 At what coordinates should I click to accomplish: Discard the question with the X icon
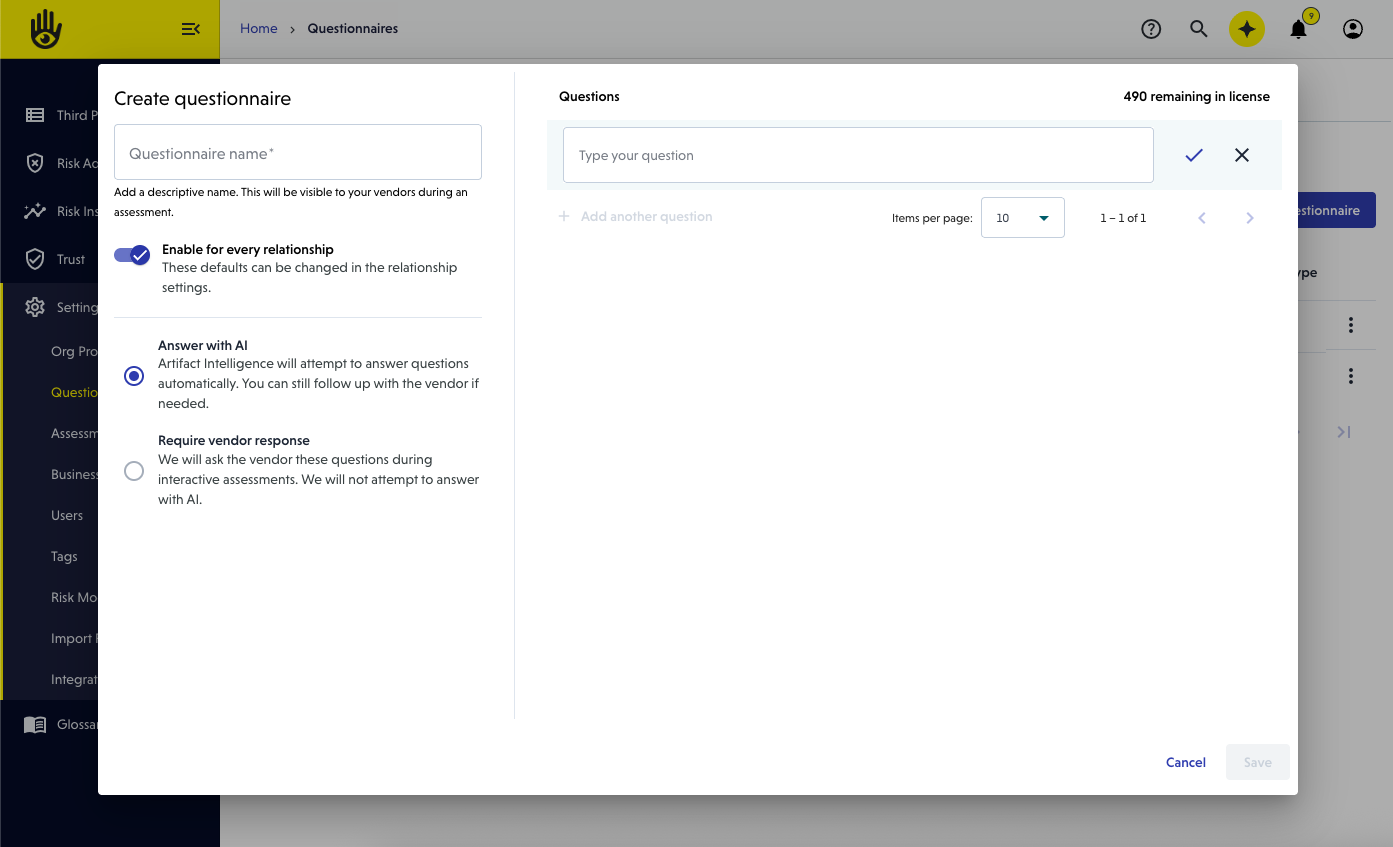(1242, 155)
